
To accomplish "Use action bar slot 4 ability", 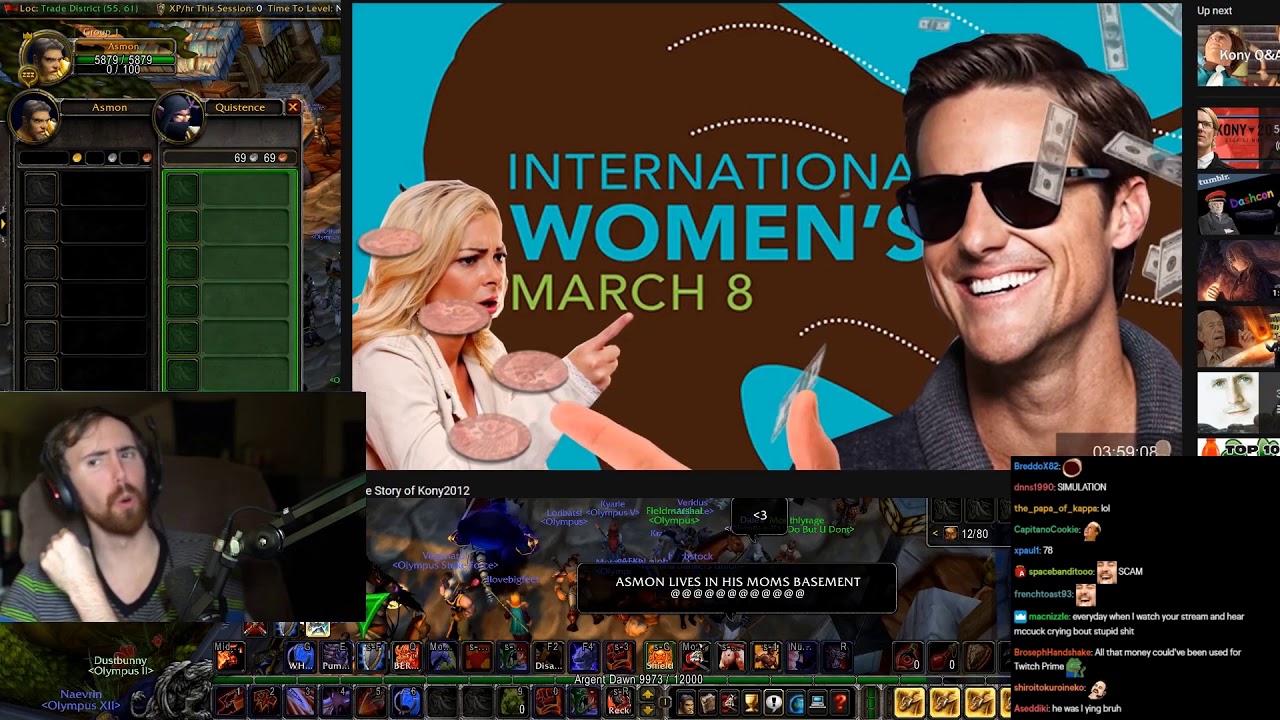I will 336,701.
